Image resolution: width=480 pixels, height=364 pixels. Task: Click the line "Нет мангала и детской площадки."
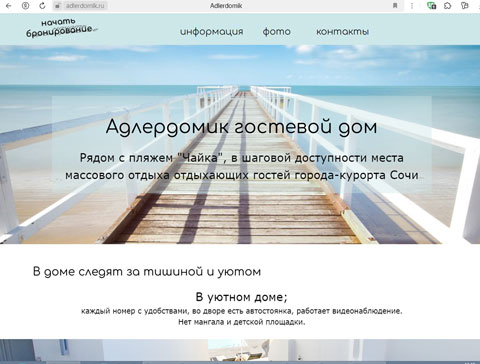[242, 322]
